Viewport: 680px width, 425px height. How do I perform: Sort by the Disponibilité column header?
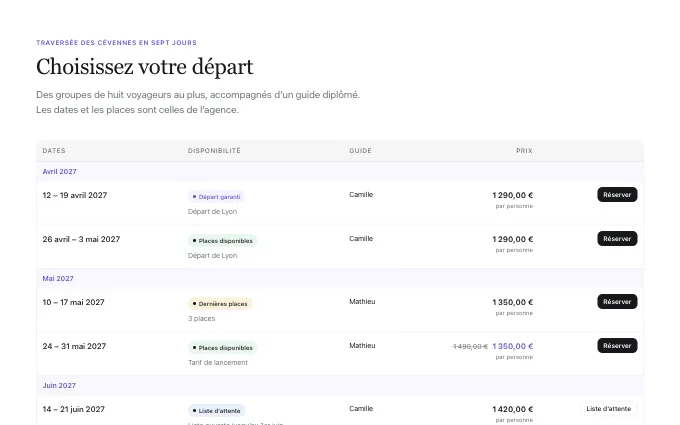click(x=214, y=150)
